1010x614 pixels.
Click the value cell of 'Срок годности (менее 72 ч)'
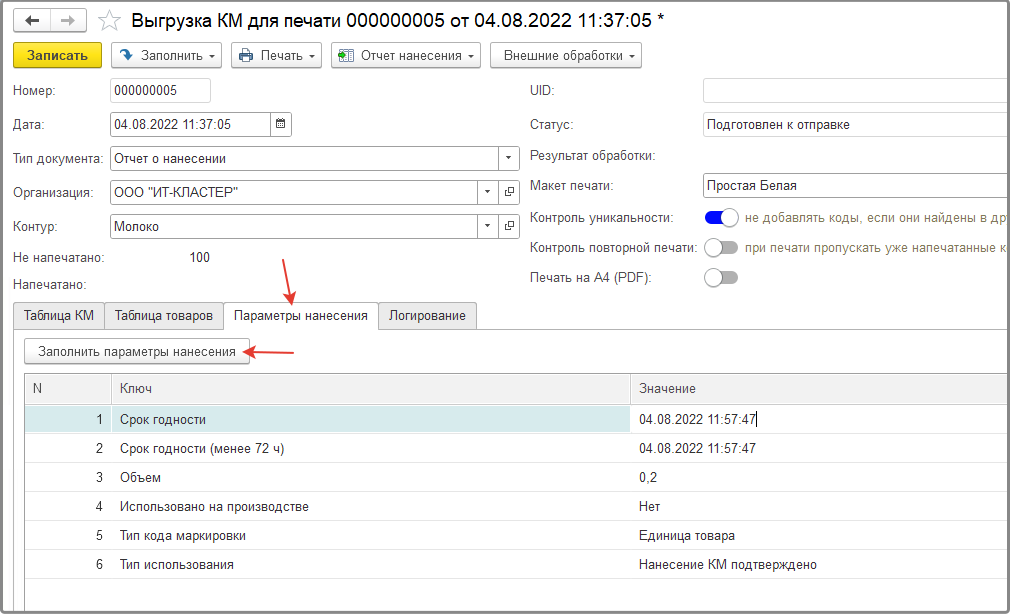818,448
